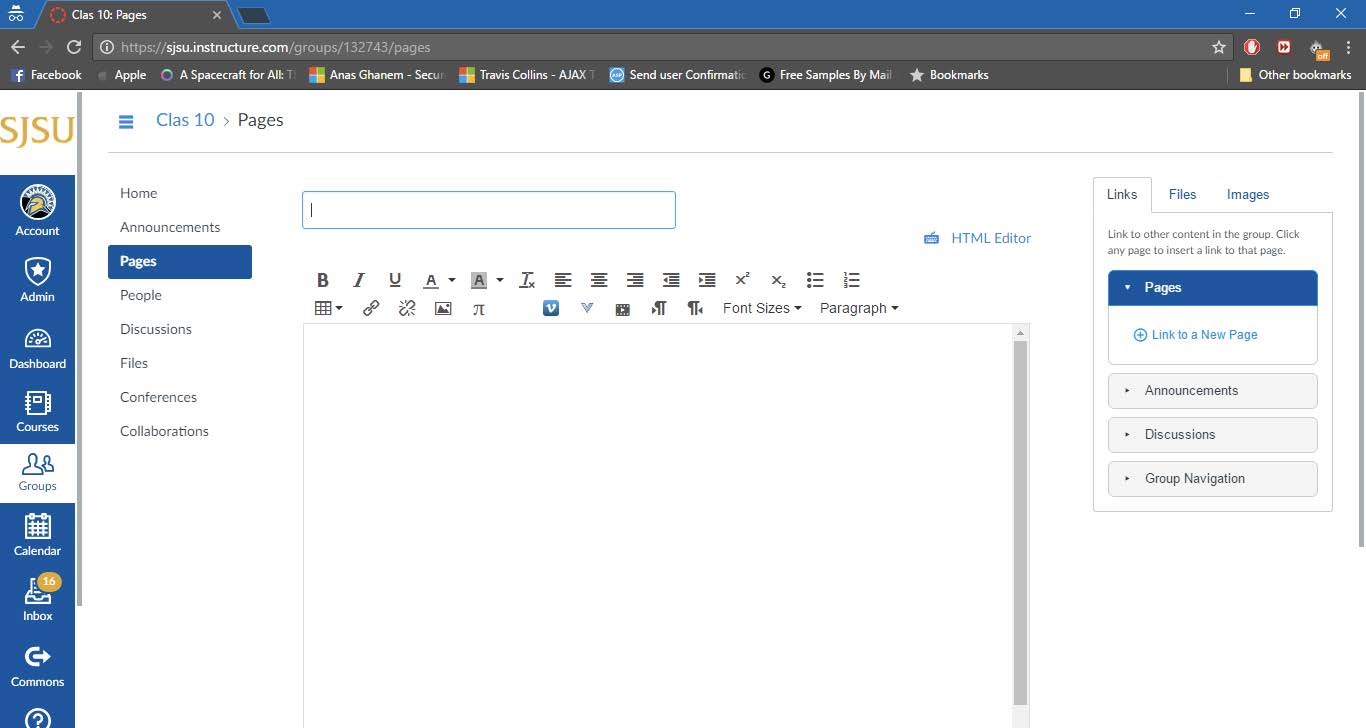Open the Paragraph format dropdown
Image resolution: width=1366 pixels, height=728 pixels.
point(858,308)
